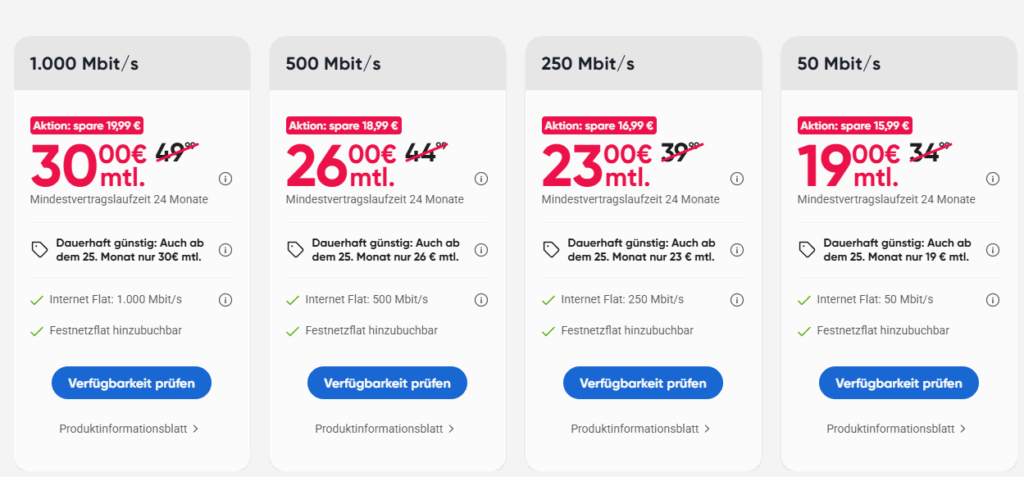Expand Produktinformationsblatt chevron of 250 Mbit/s plan
The height and width of the screenshot is (477, 1024).
707,429
